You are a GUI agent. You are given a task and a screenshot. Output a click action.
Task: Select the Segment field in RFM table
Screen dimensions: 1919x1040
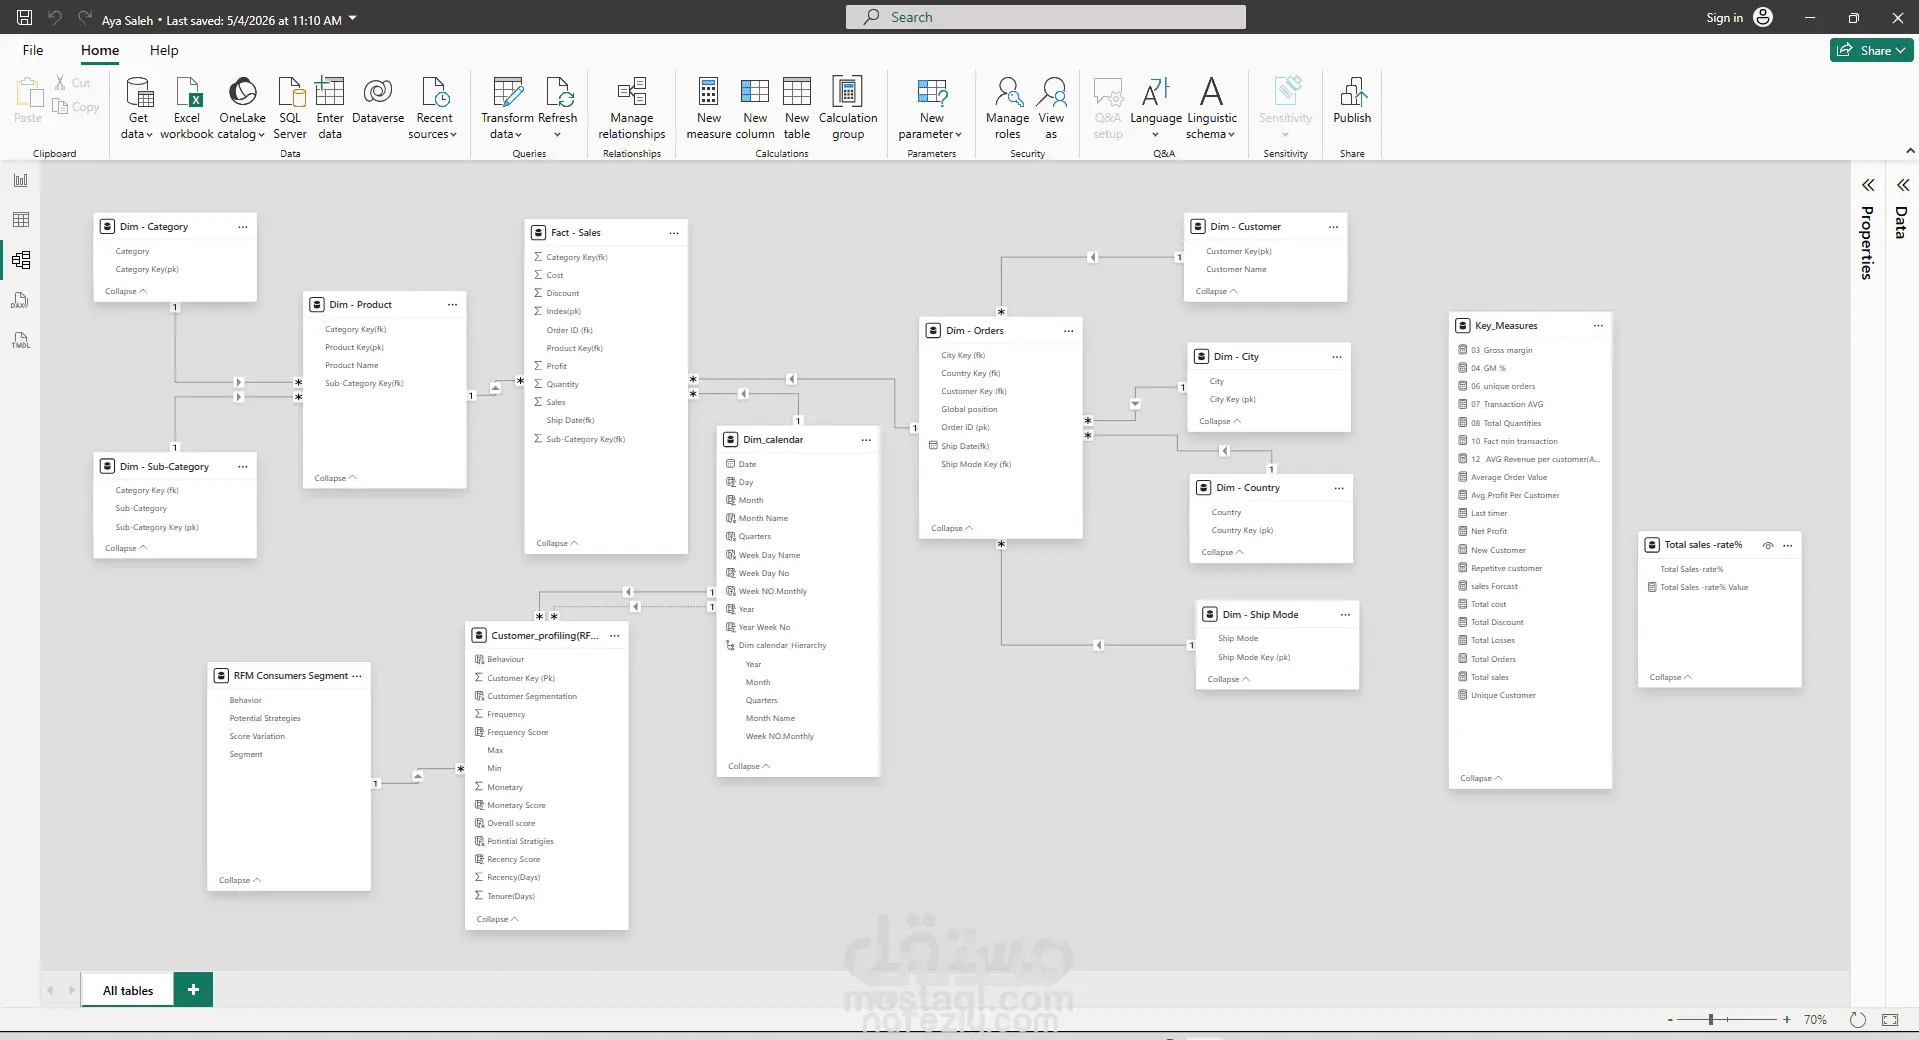pyautogui.click(x=246, y=754)
